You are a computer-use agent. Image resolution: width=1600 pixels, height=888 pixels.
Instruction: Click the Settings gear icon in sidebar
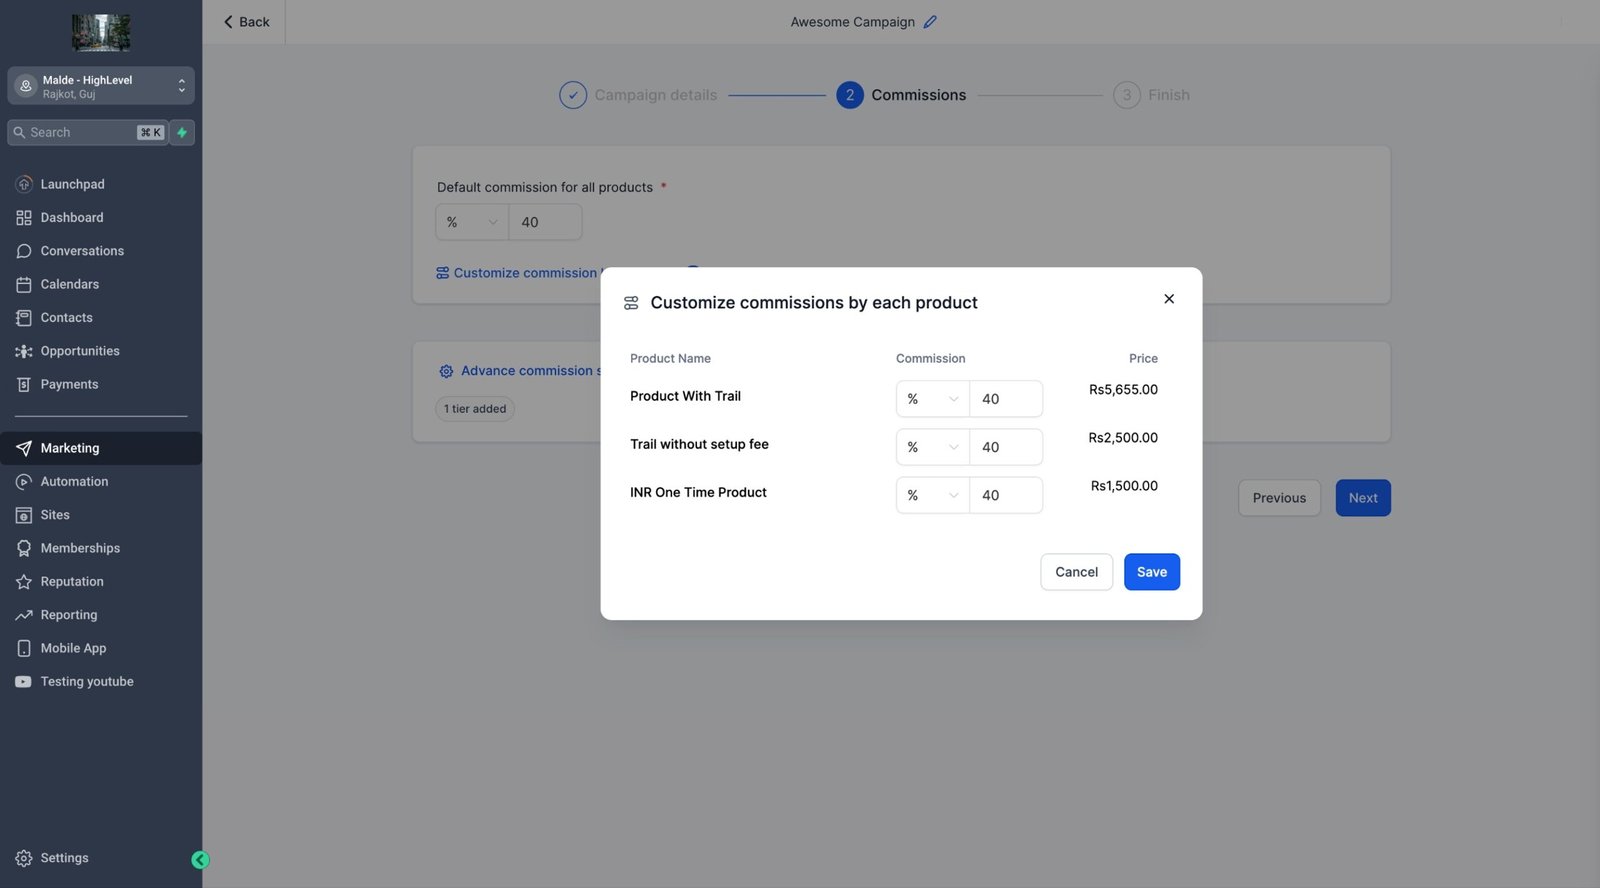tap(24, 858)
